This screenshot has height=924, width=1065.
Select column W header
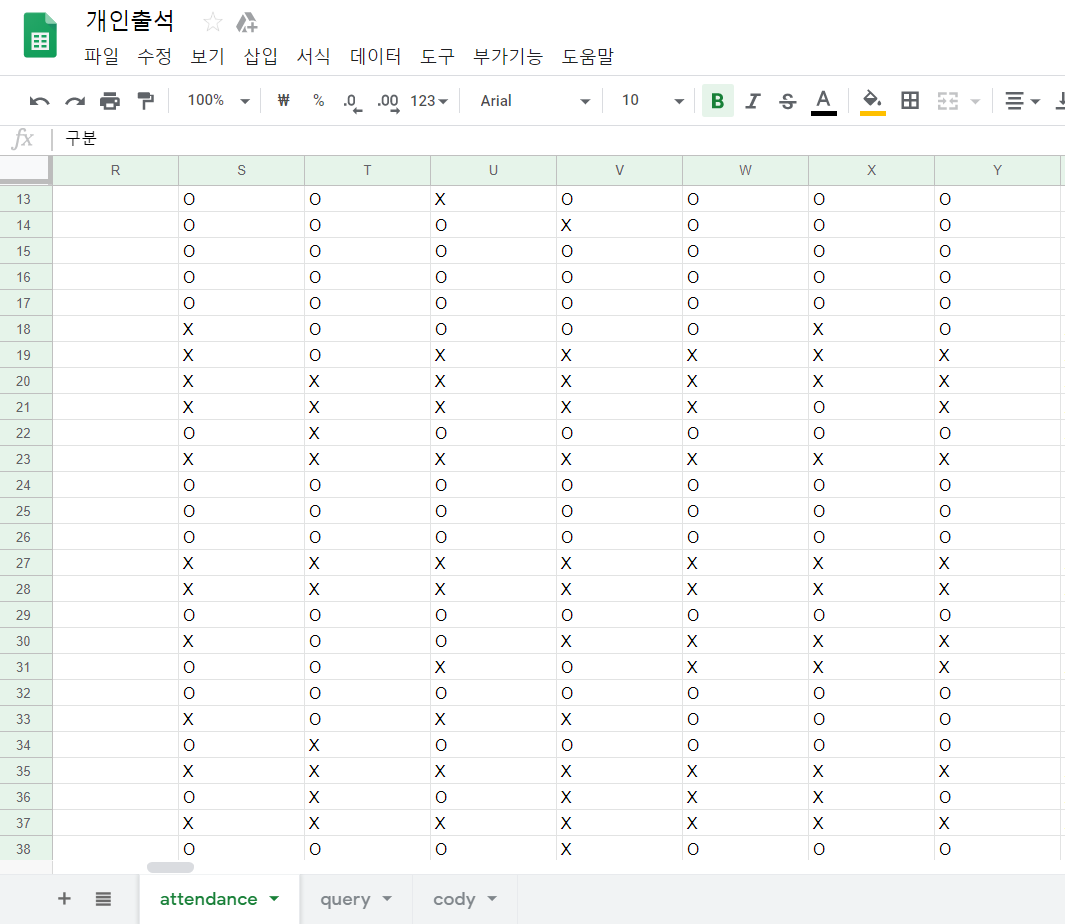point(745,171)
